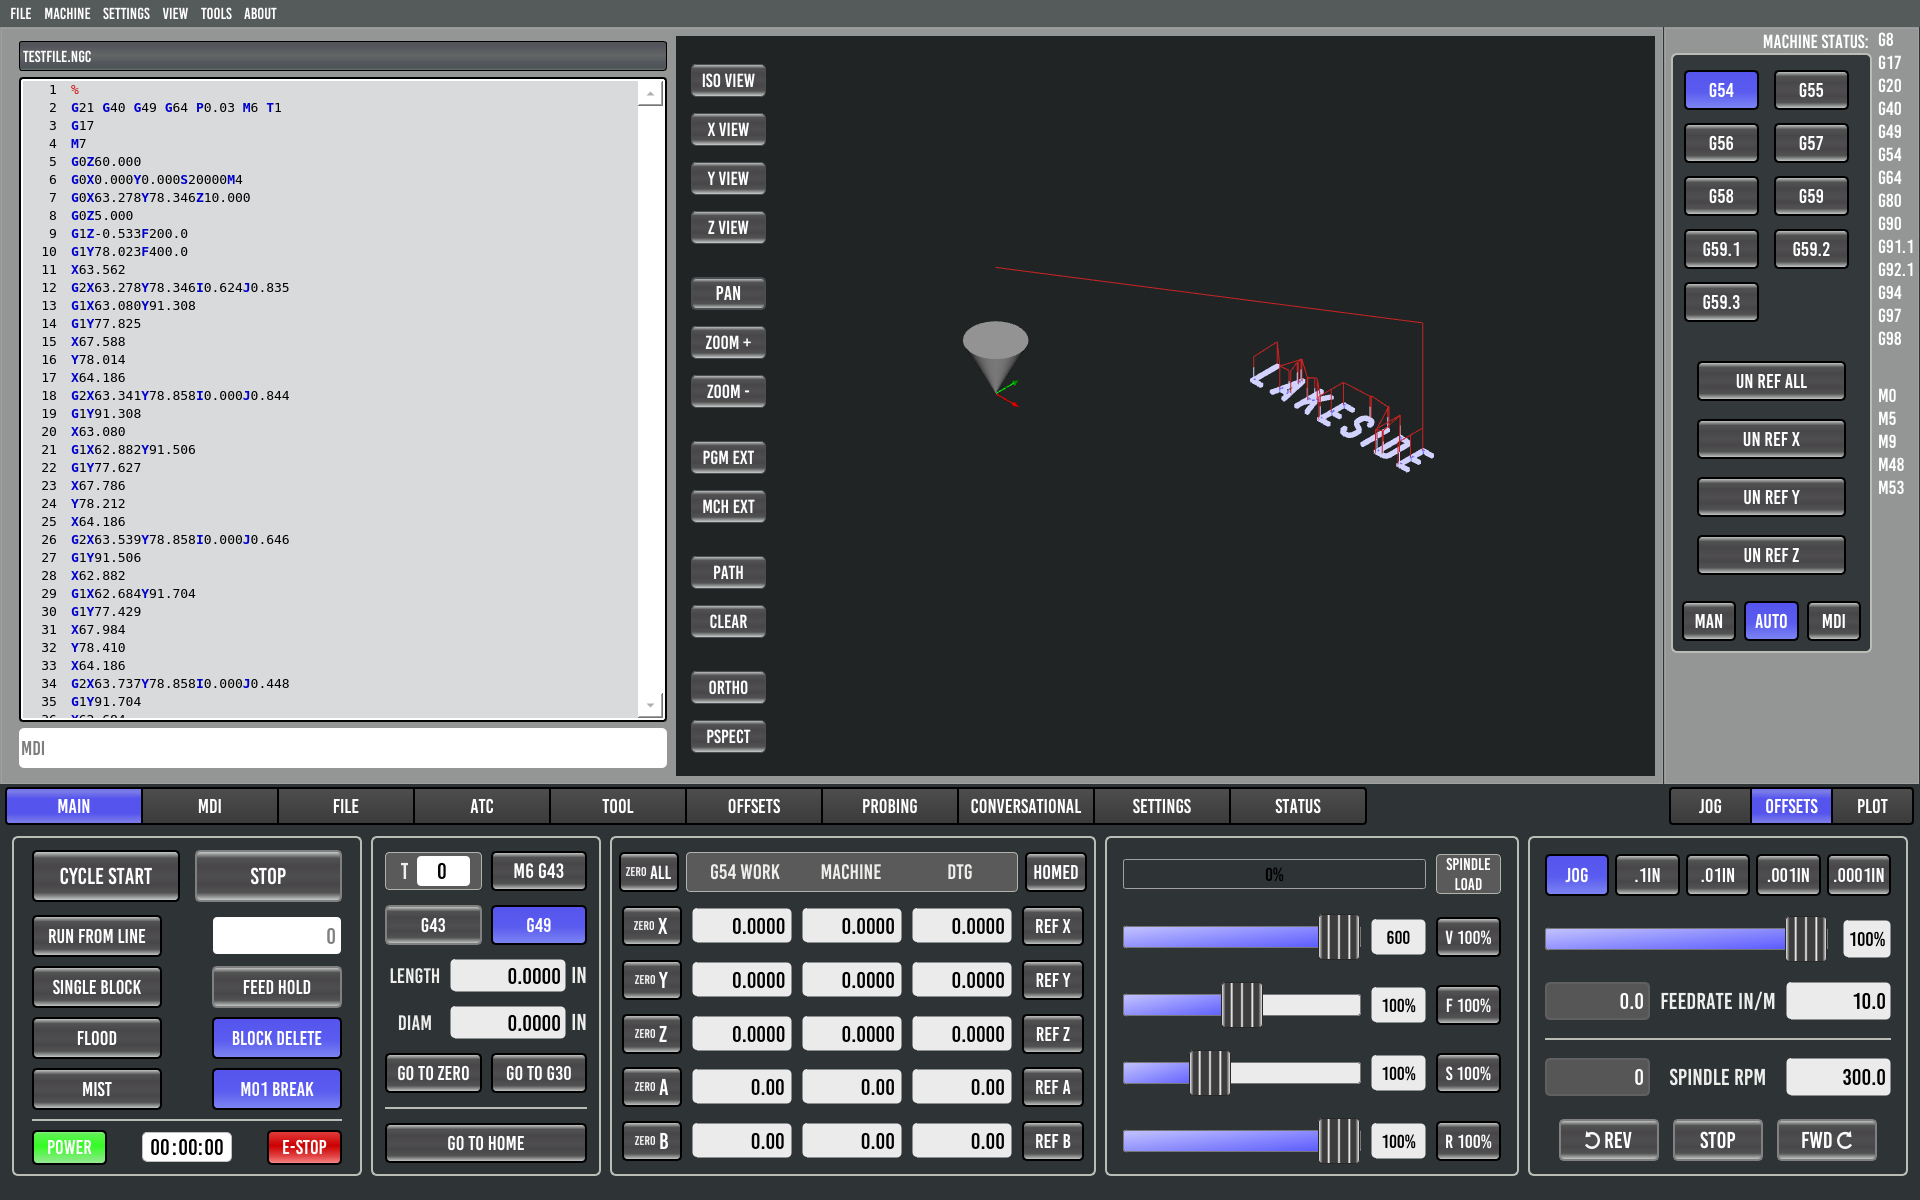Screen dimensions: 1920x1200
Task: Activate PAN mode in plot
Action: [728, 294]
